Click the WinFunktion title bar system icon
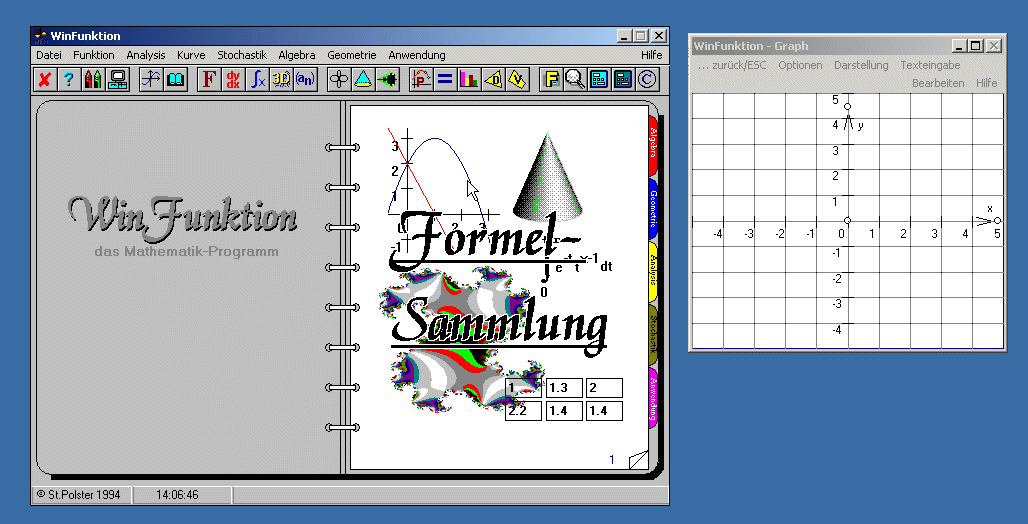 click(40, 36)
